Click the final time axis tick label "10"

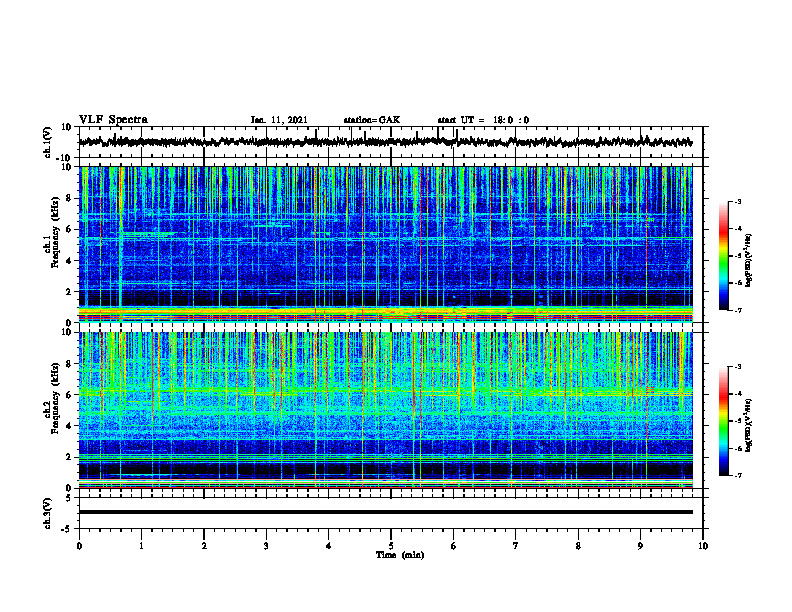pyautogui.click(x=703, y=546)
